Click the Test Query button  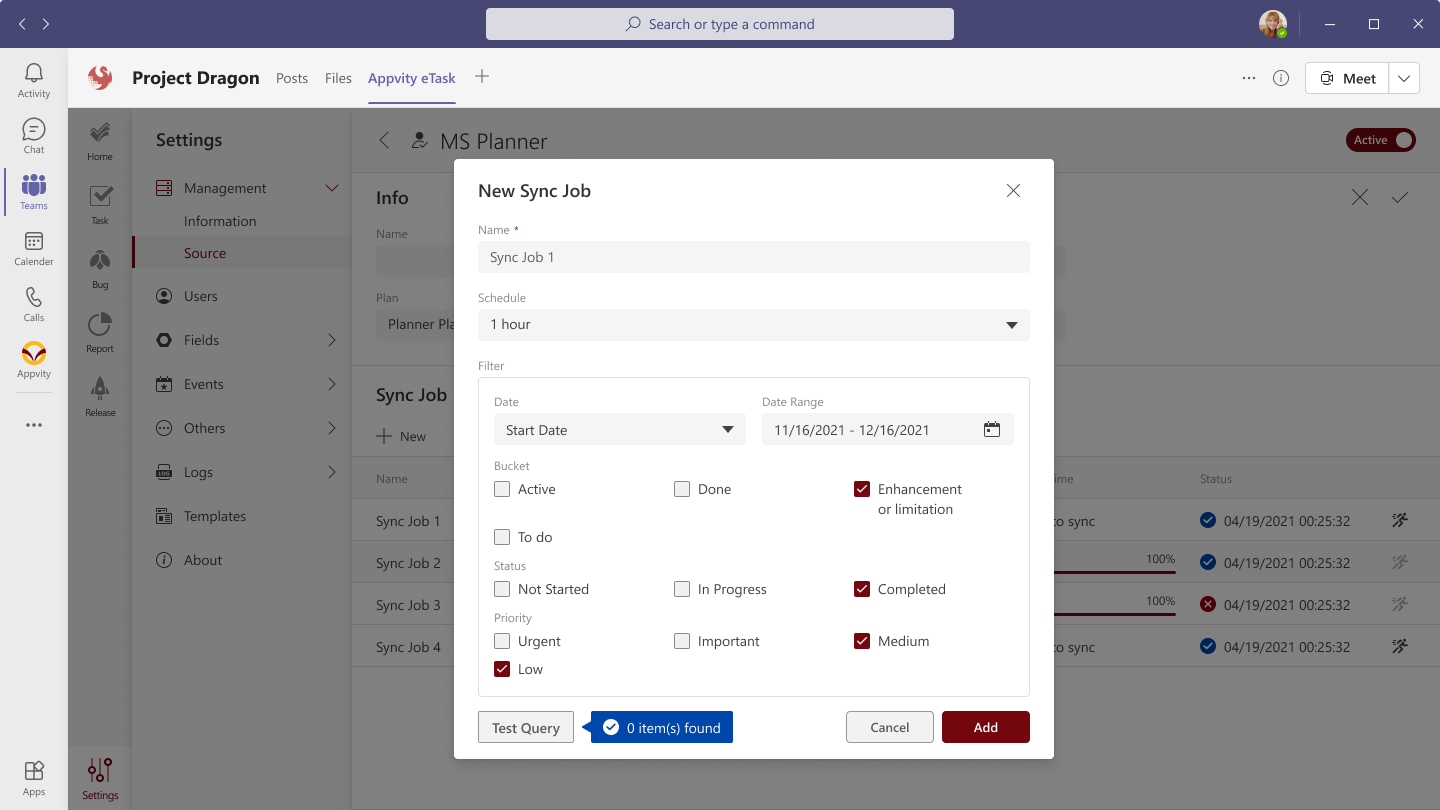point(526,727)
